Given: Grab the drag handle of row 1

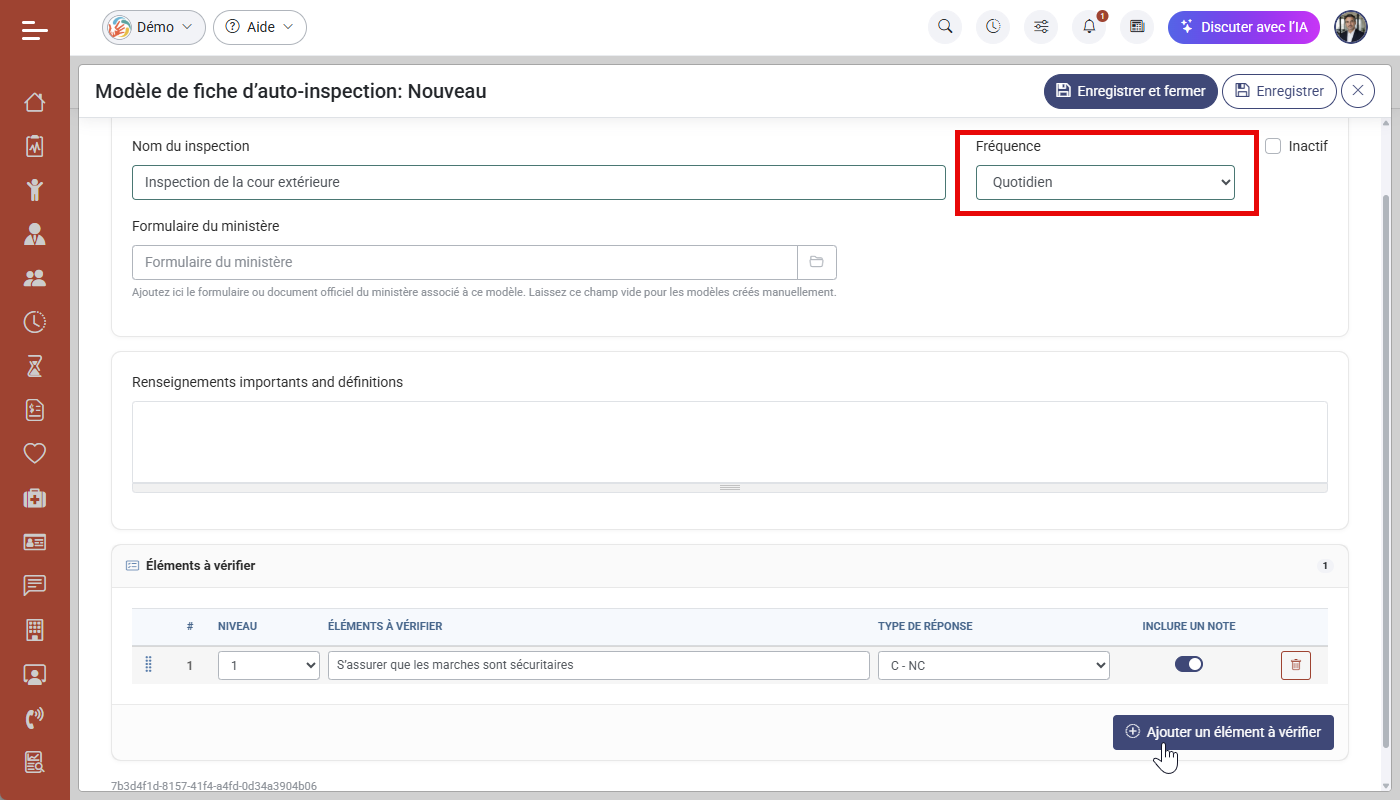Looking at the screenshot, I should 148,665.
